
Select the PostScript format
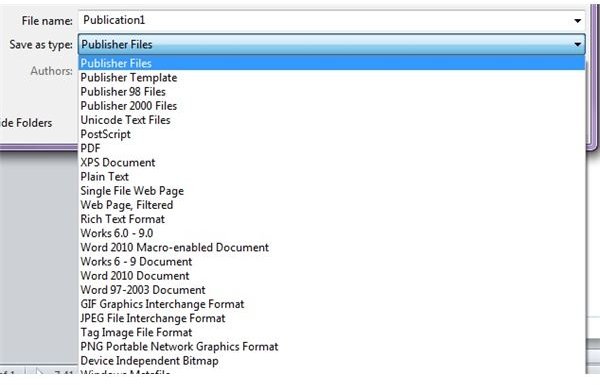(332, 134)
